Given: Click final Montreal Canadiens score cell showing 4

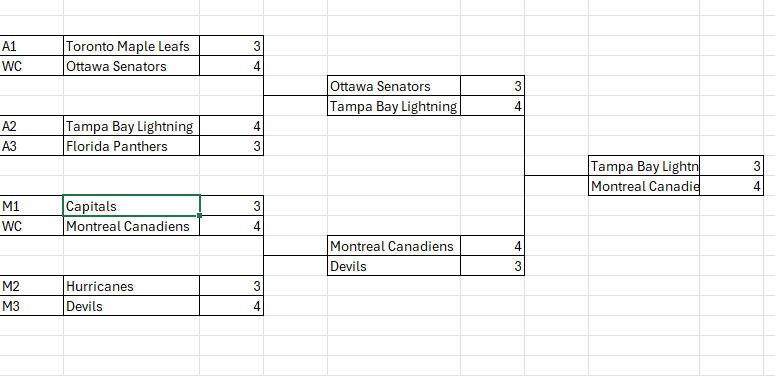Looking at the screenshot, I should click(x=732, y=186).
